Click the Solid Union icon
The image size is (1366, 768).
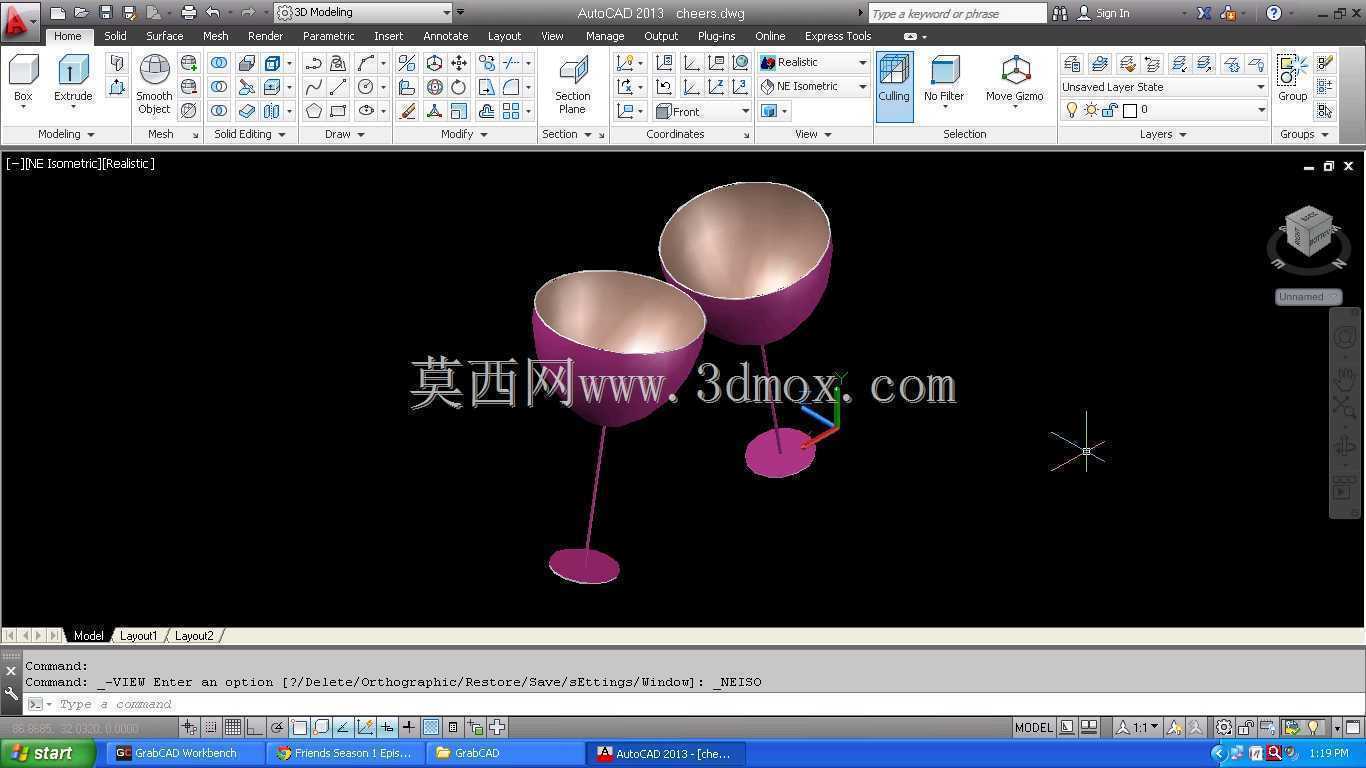click(x=219, y=63)
